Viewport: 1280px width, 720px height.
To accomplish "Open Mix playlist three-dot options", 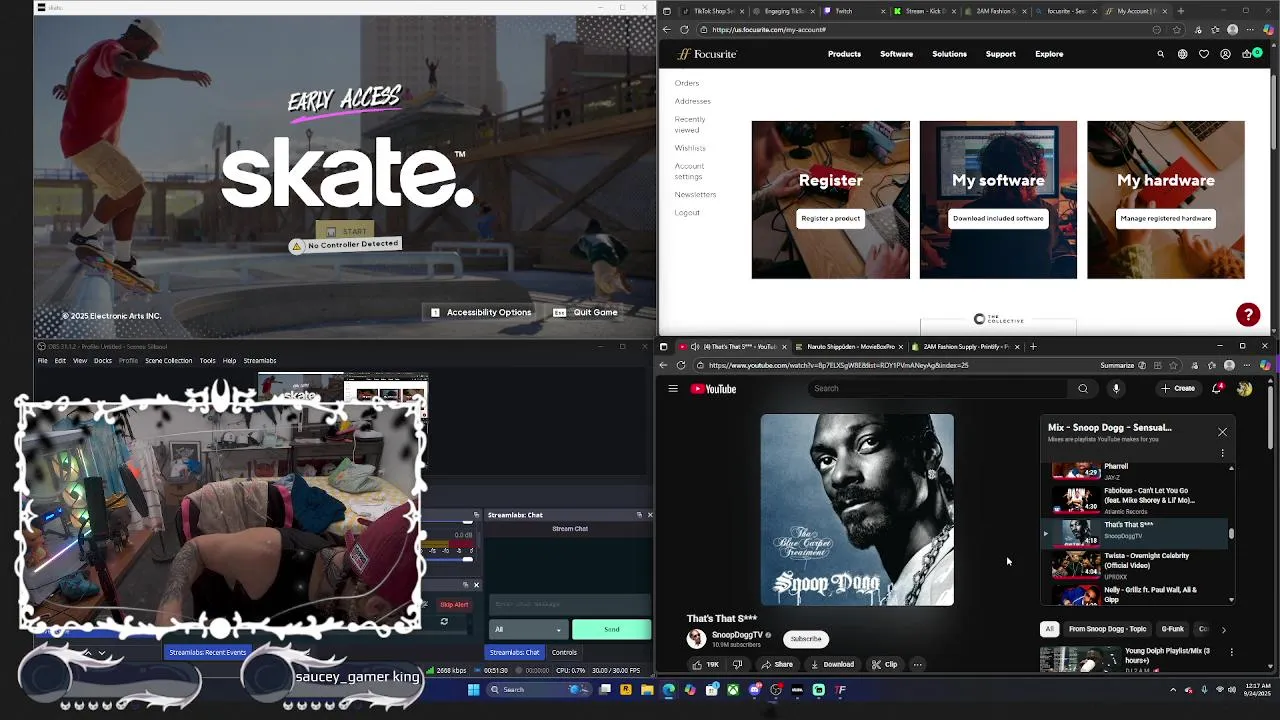I will pos(1222,453).
